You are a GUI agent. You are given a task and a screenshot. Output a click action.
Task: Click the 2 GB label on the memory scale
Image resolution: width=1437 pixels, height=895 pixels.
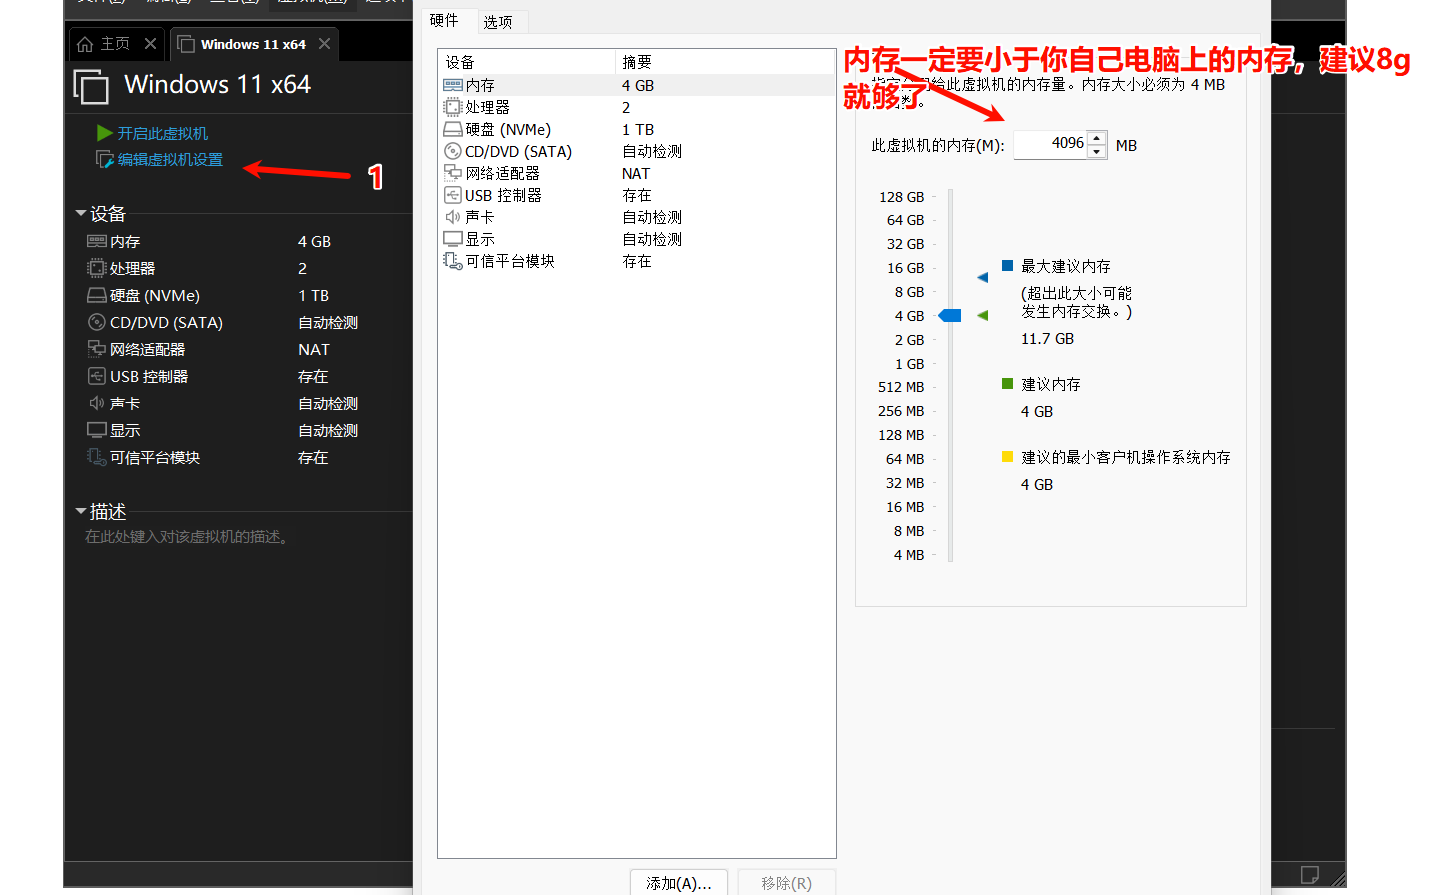[909, 340]
